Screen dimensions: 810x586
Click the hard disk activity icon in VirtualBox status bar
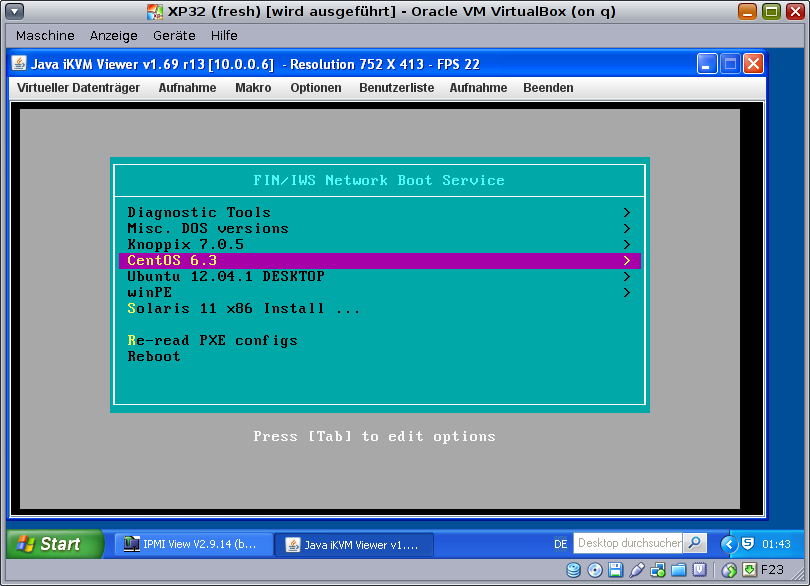coord(573,570)
